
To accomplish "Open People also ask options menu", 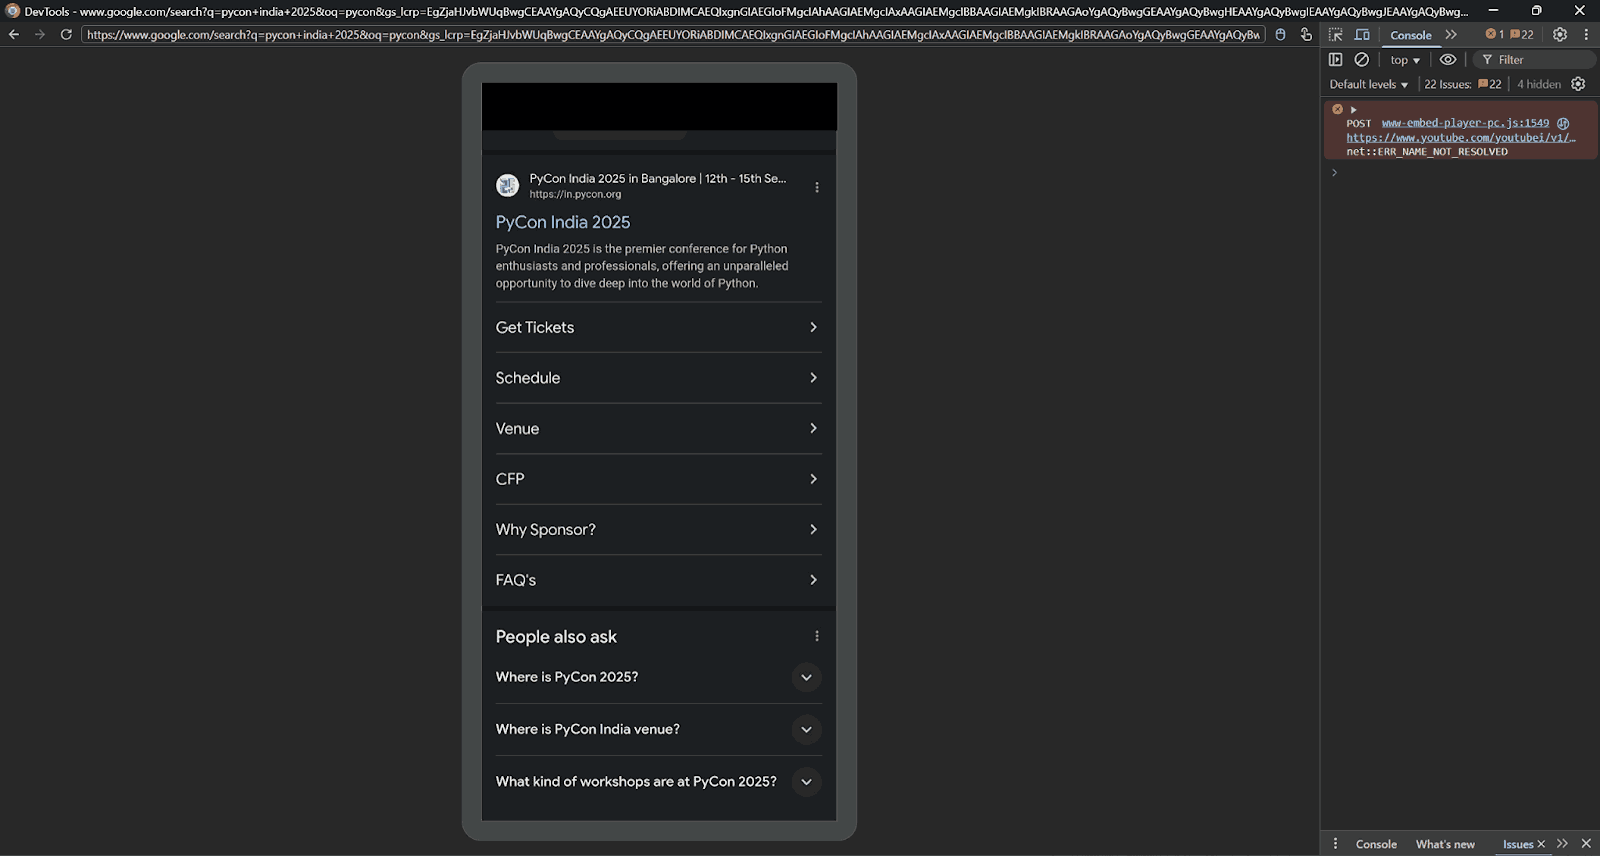I will [x=817, y=636].
